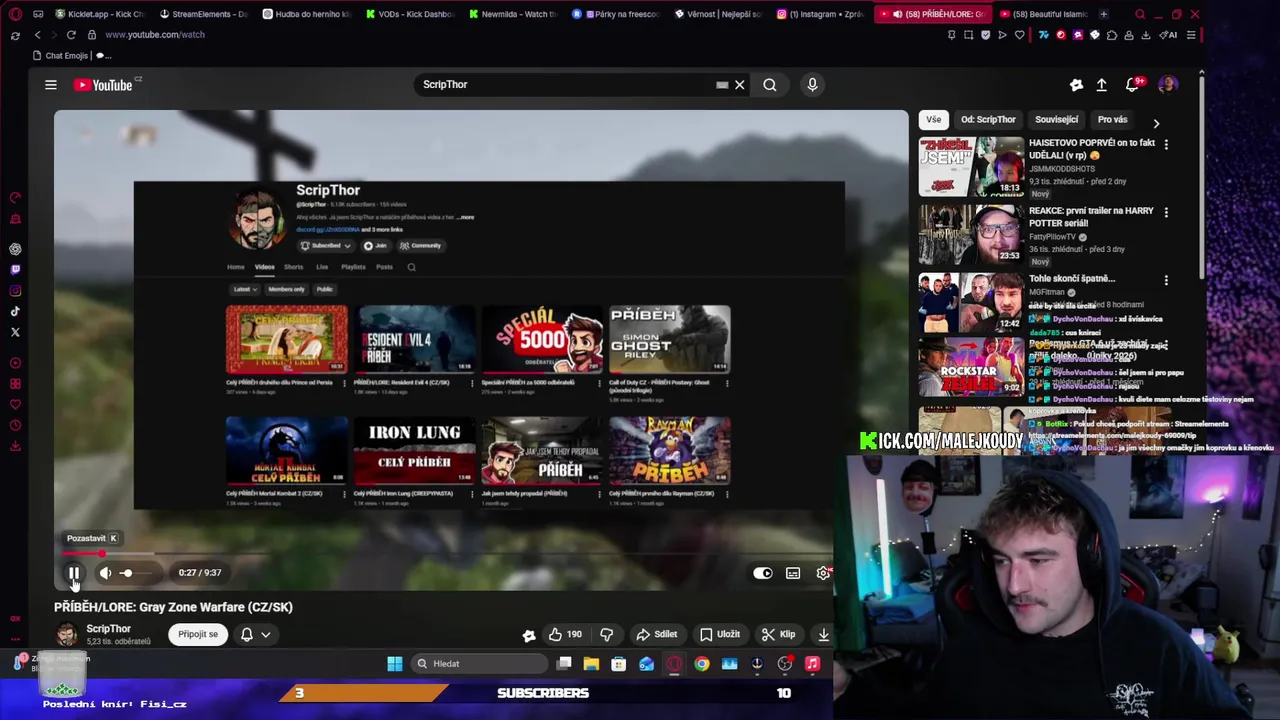Viewport: 1280px width, 720px height.
Task: Open X (Twitter) in the Opera sidebar
Action: [15, 332]
